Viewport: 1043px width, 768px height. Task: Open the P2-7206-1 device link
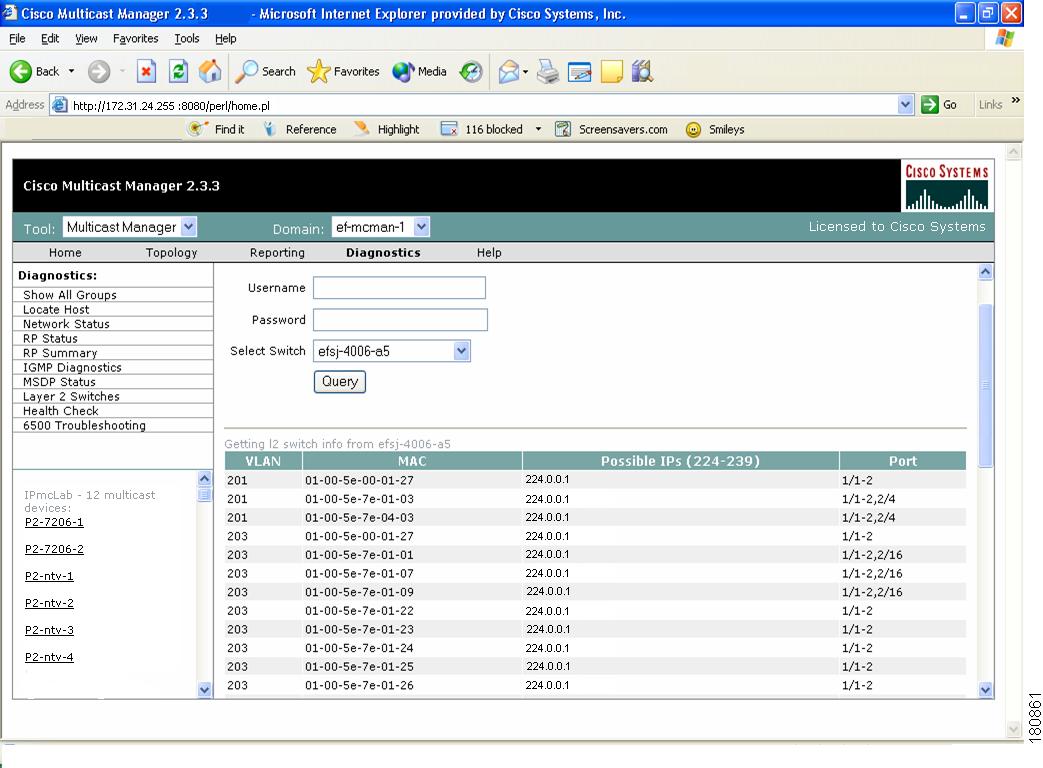[55, 522]
